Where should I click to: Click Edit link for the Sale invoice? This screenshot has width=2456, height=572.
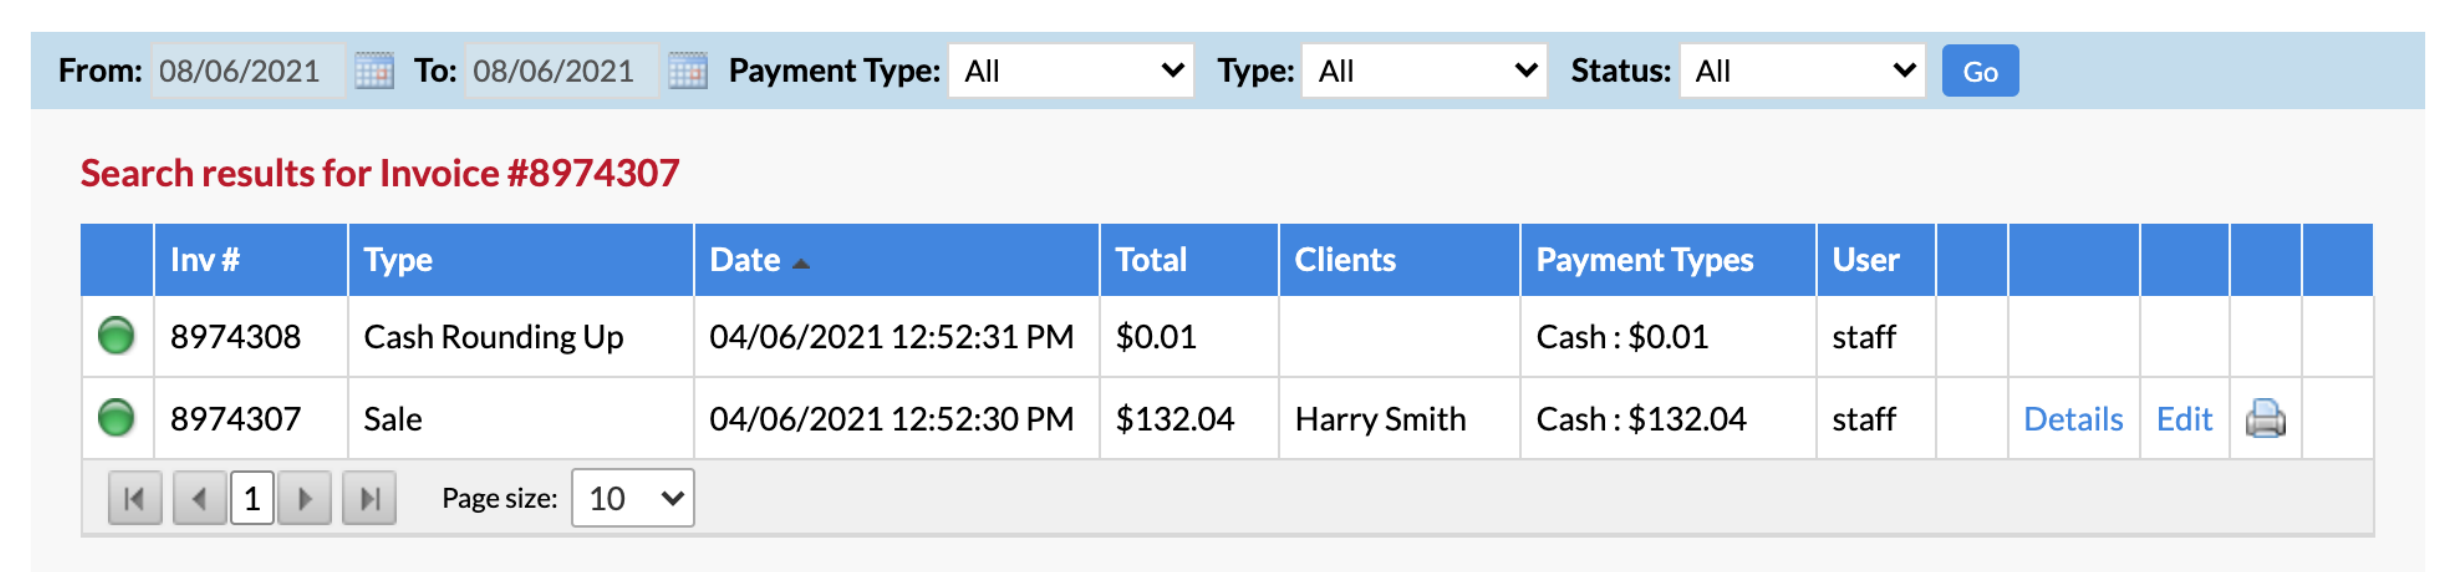click(2184, 419)
